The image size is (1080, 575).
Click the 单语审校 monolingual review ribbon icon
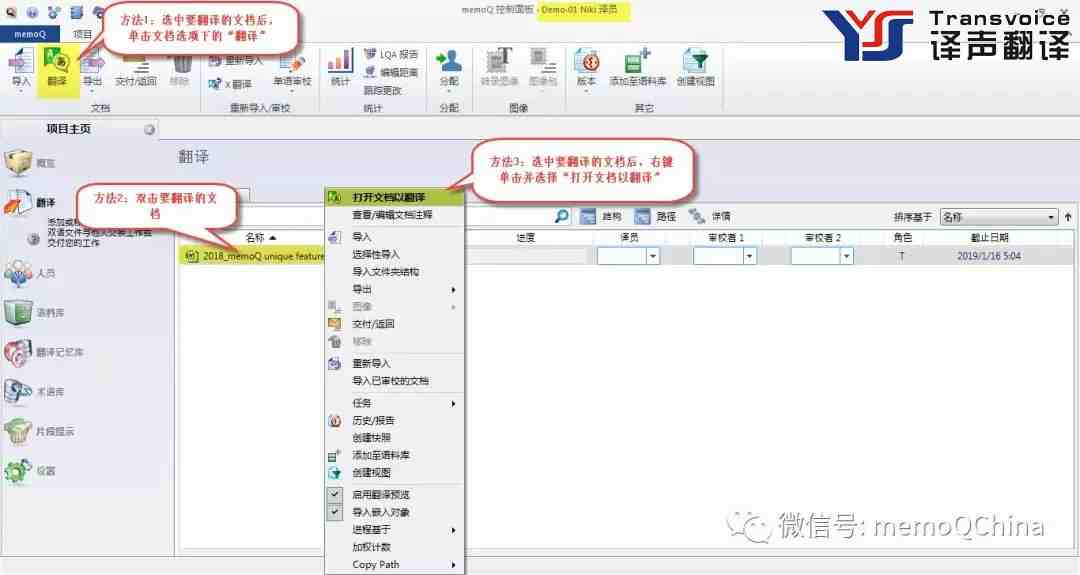(292, 69)
